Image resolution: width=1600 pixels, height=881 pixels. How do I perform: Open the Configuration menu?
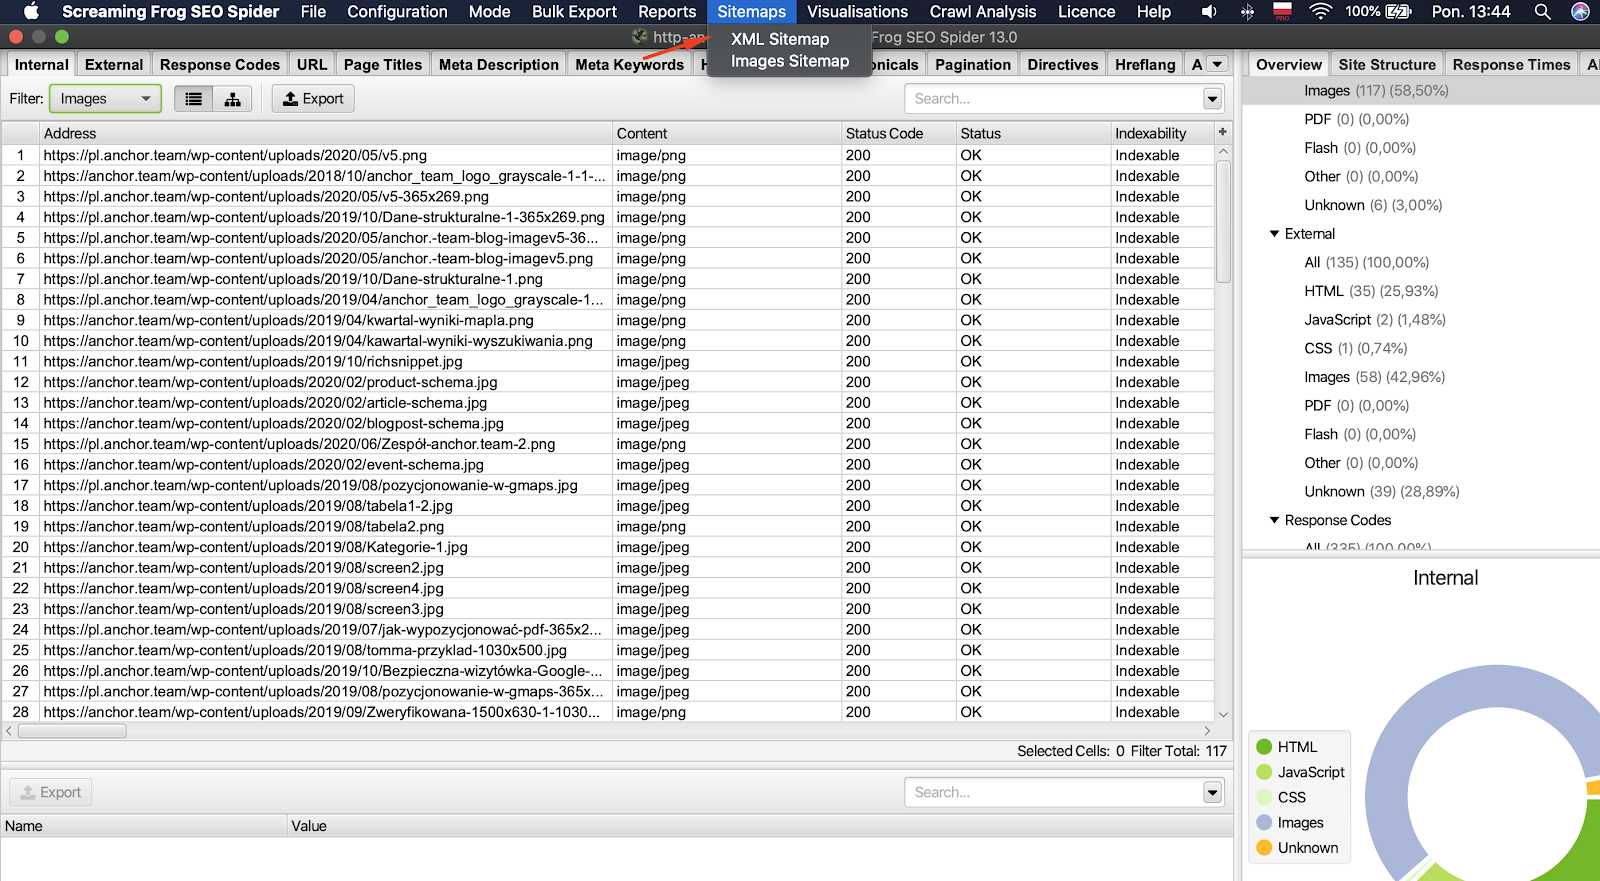point(397,12)
